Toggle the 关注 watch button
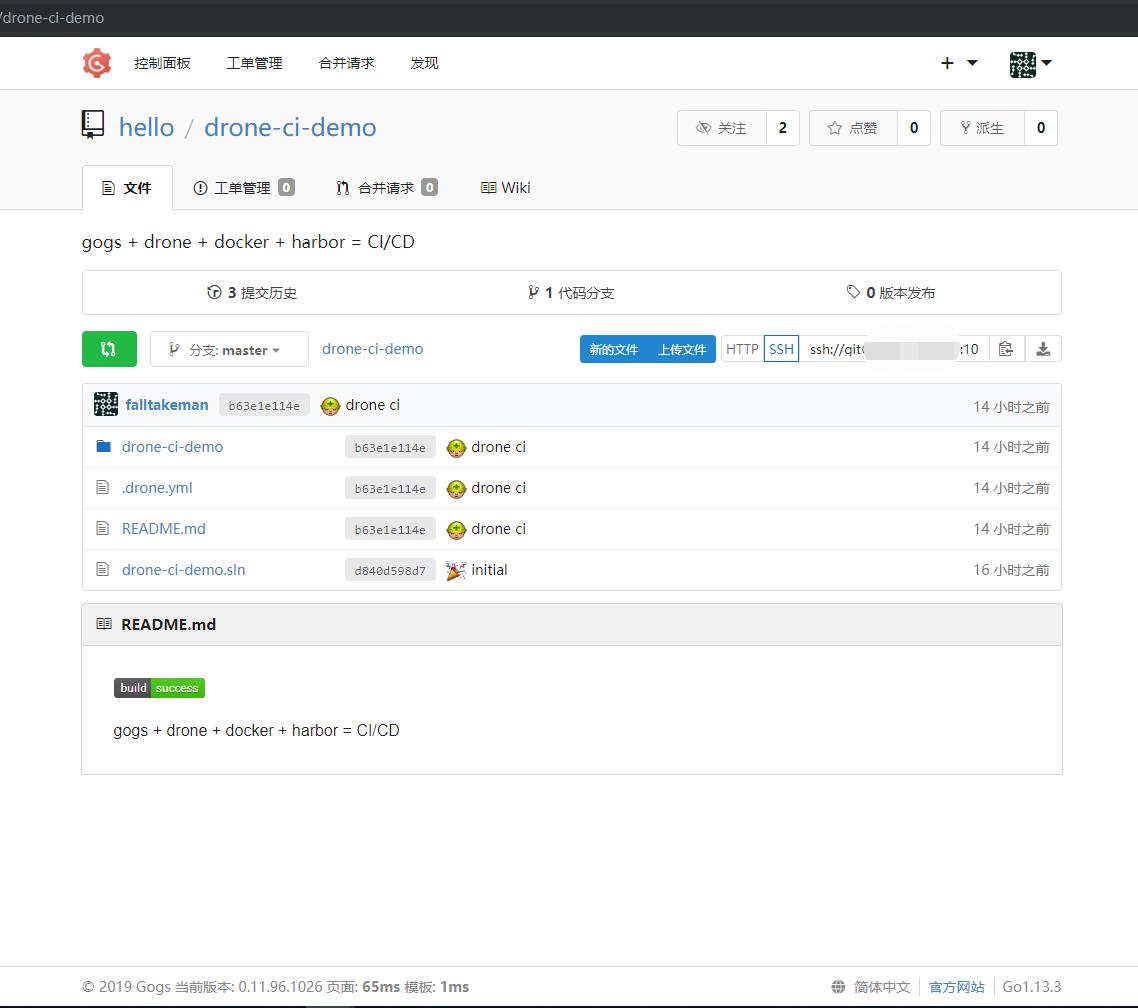Viewport: 1138px width, 1008px height. [x=721, y=128]
